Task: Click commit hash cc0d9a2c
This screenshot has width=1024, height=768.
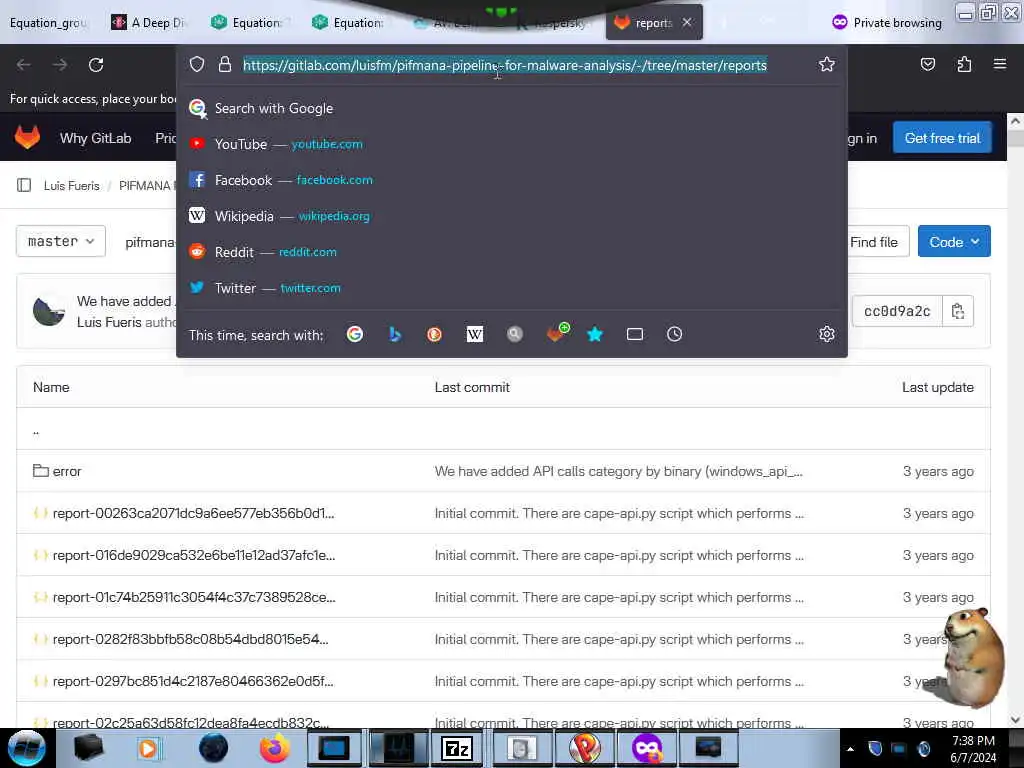Action: tap(897, 312)
